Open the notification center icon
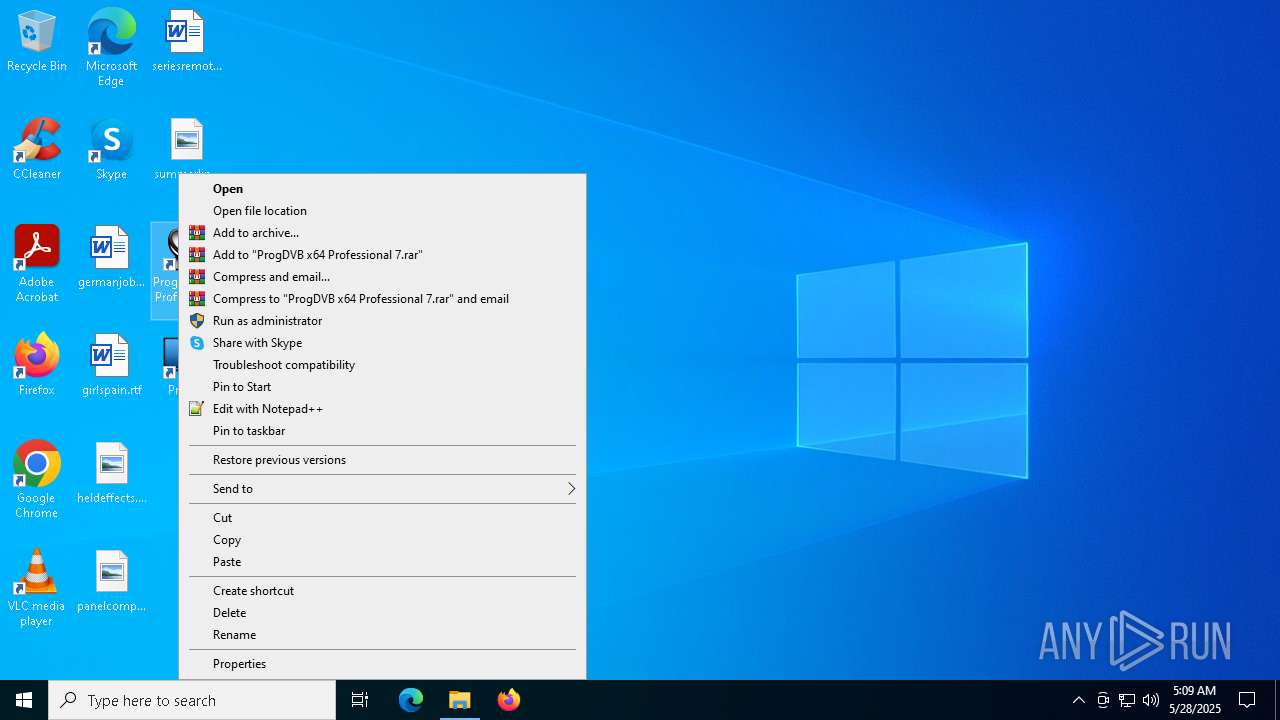 (x=1247, y=700)
